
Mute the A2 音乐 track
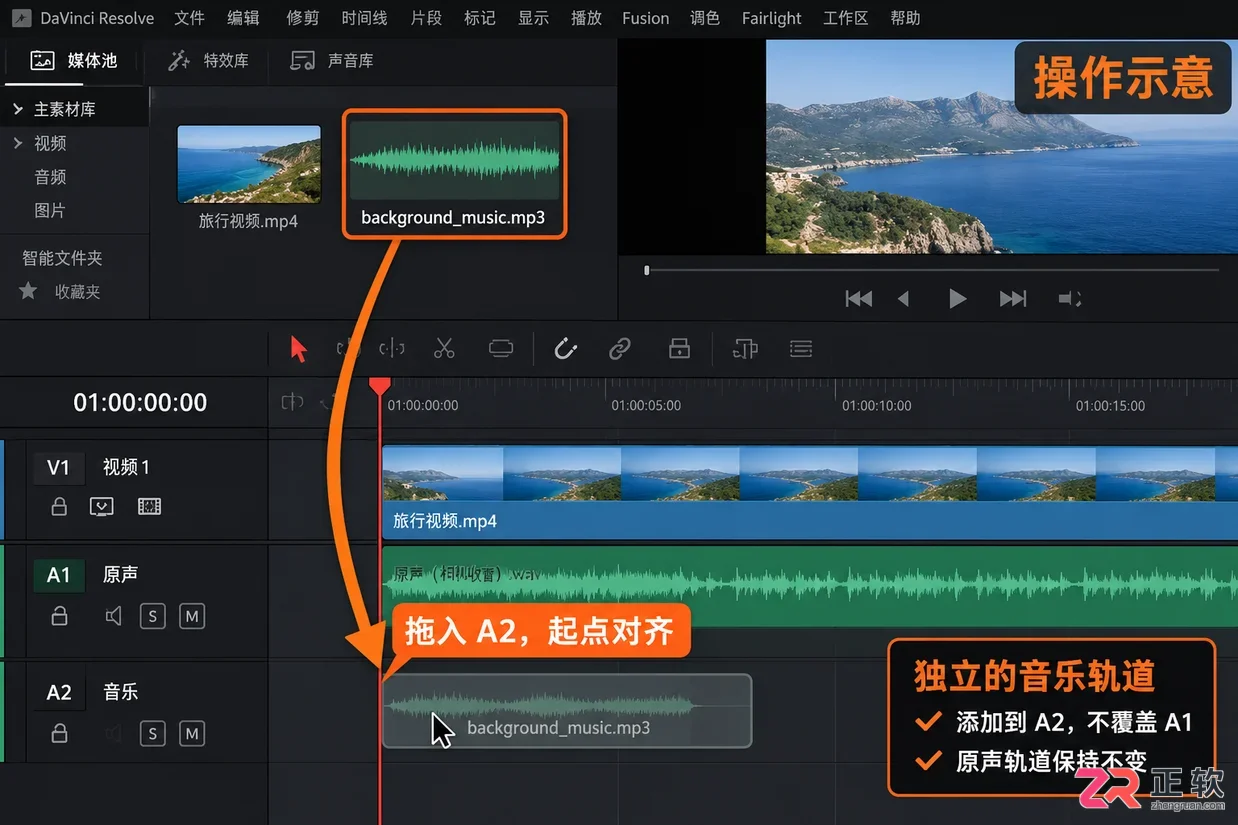click(x=192, y=734)
